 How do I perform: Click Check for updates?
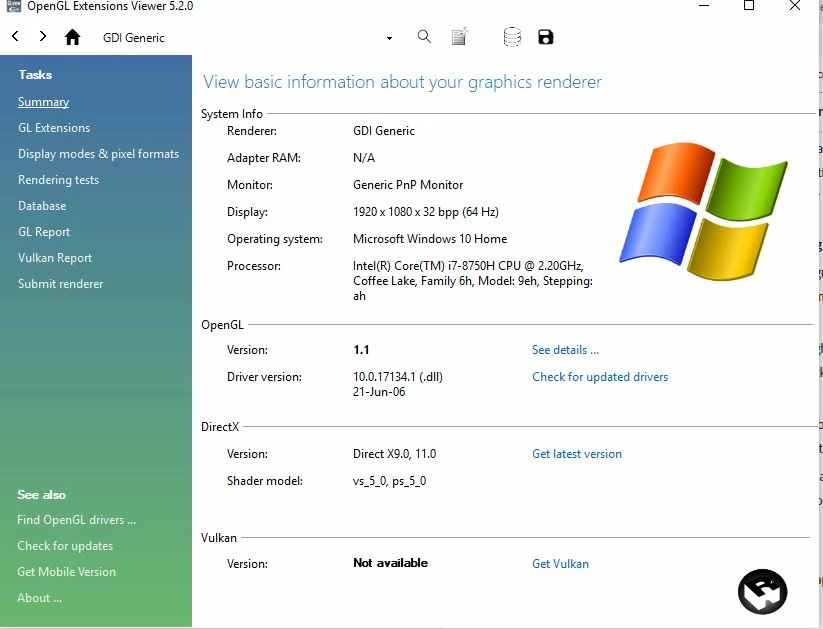[x=65, y=546]
